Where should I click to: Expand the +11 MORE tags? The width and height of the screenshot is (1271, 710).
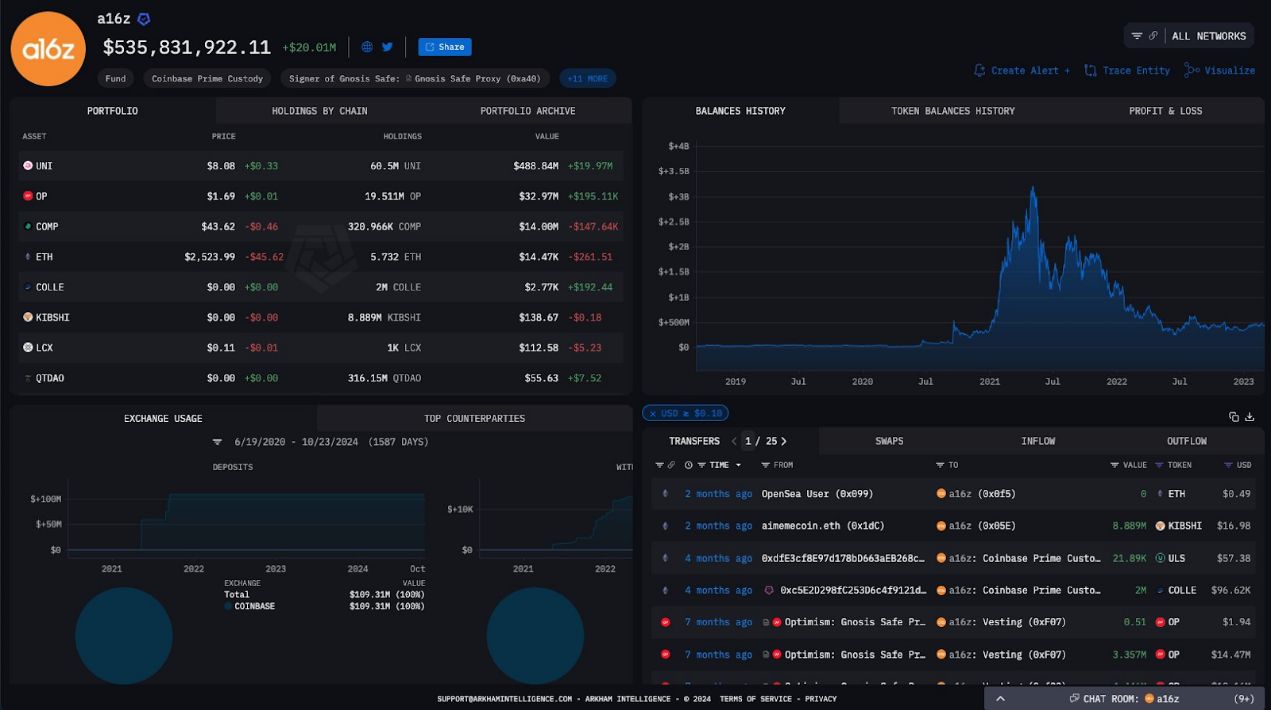[587, 78]
